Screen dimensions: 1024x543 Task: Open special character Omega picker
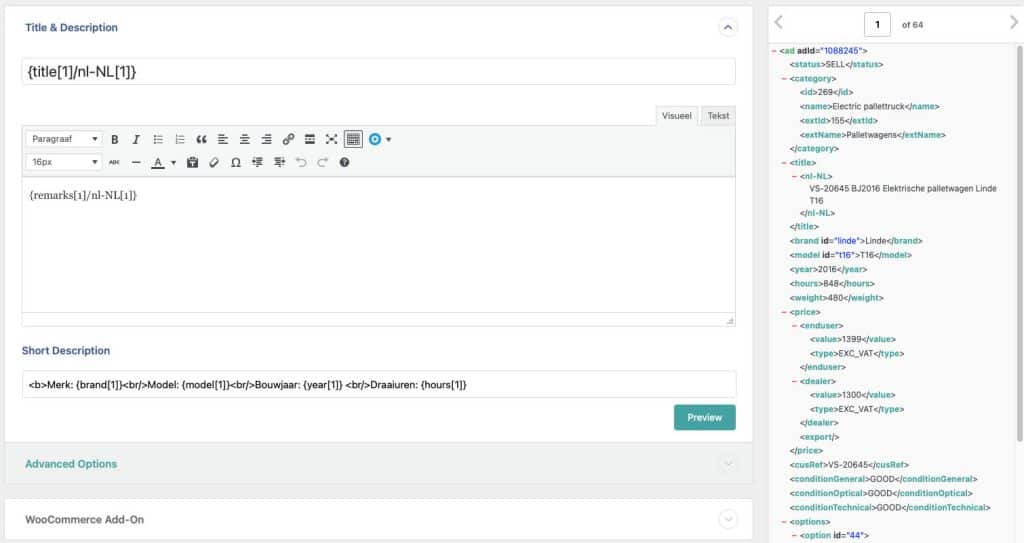236,162
